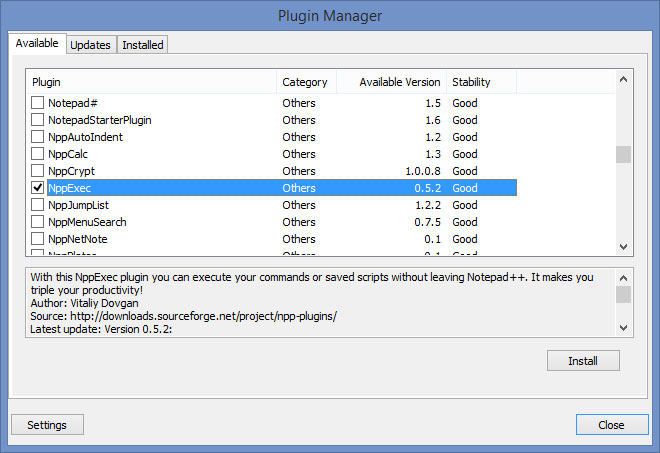Select the NppJumpList plugin name
Viewport: 660px width, 453px height.
click(78, 205)
